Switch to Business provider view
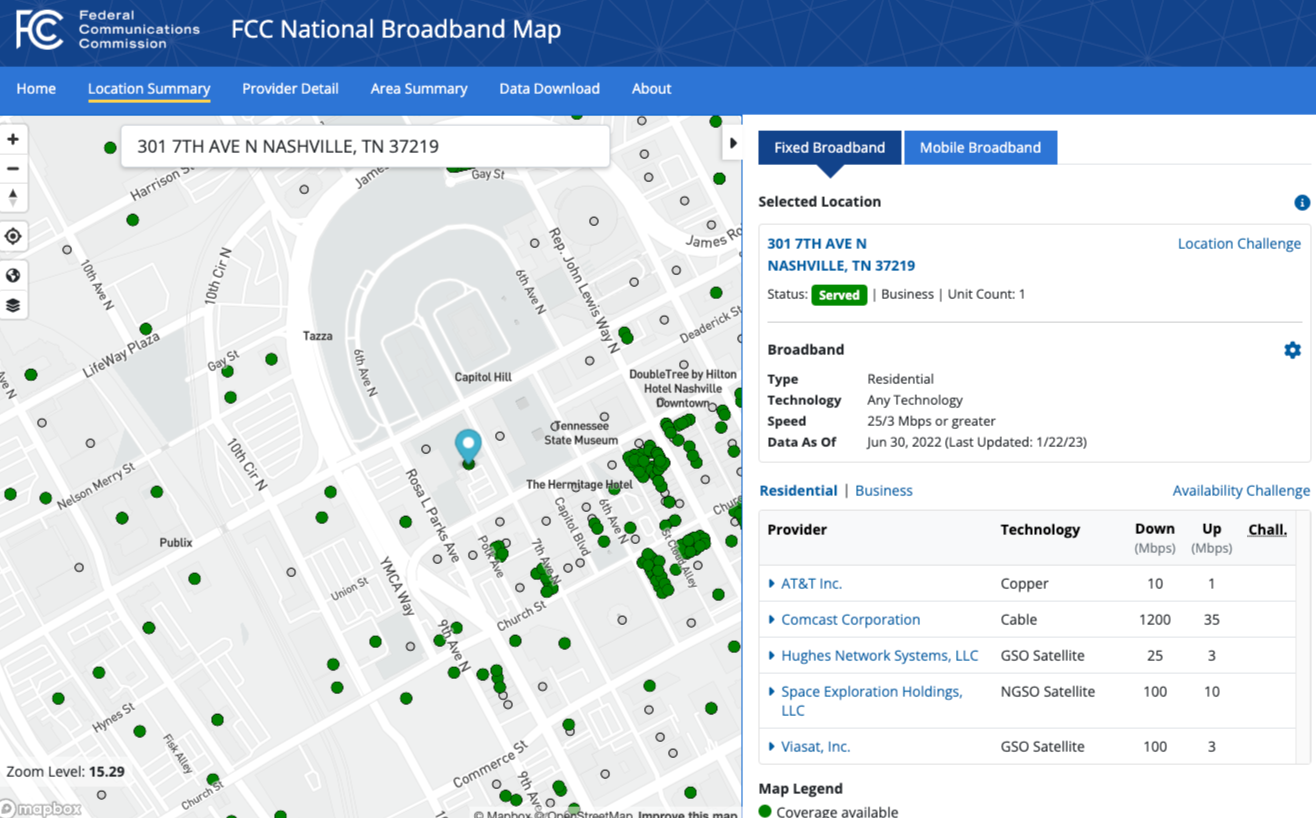This screenshot has width=1316, height=818. (x=884, y=491)
